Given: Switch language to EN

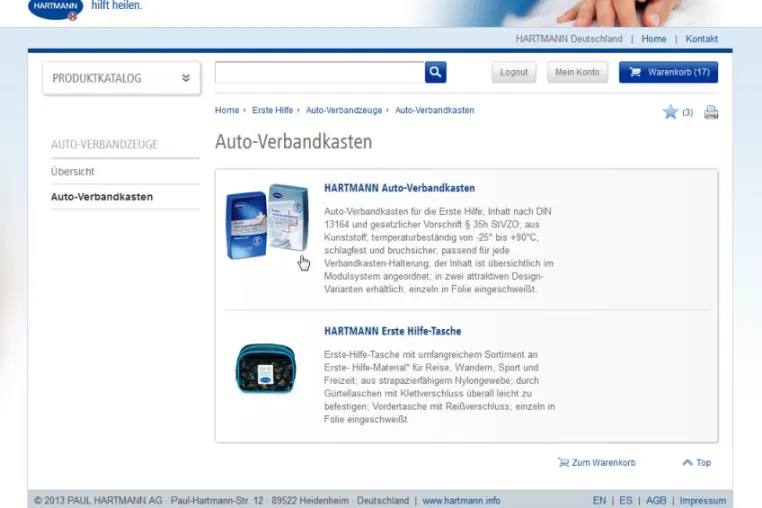Looking at the screenshot, I should [599, 500].
